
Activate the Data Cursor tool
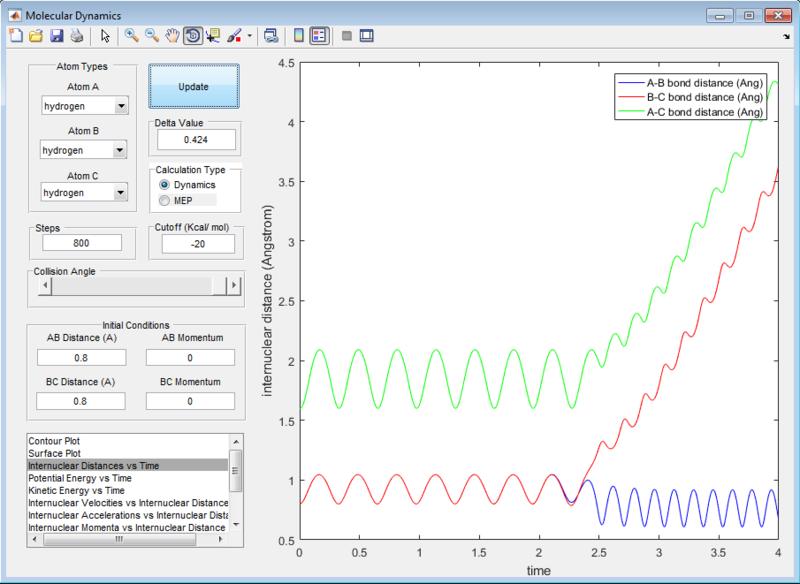pos(213,36)
